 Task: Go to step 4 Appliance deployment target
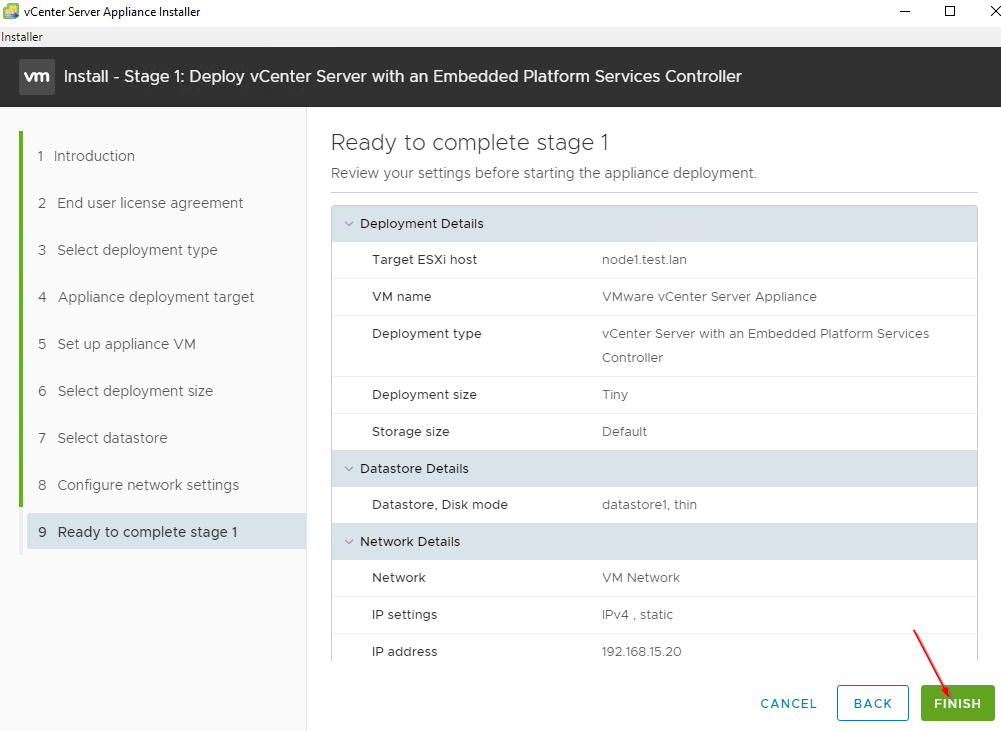[x=146, y=297]
